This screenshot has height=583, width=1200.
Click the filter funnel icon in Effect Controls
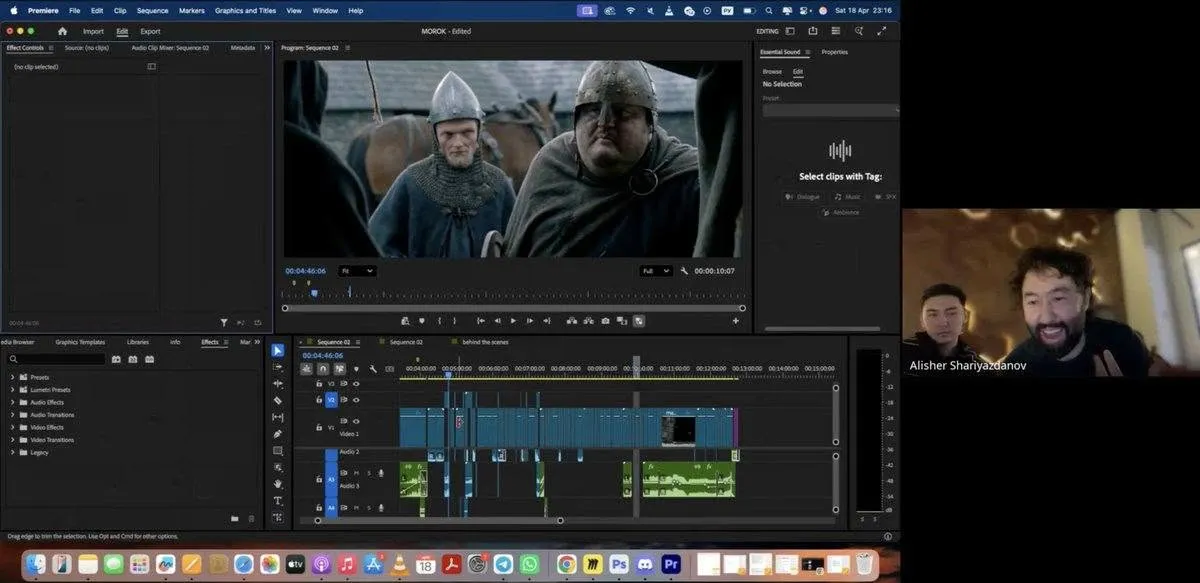[x=224, y=323]
